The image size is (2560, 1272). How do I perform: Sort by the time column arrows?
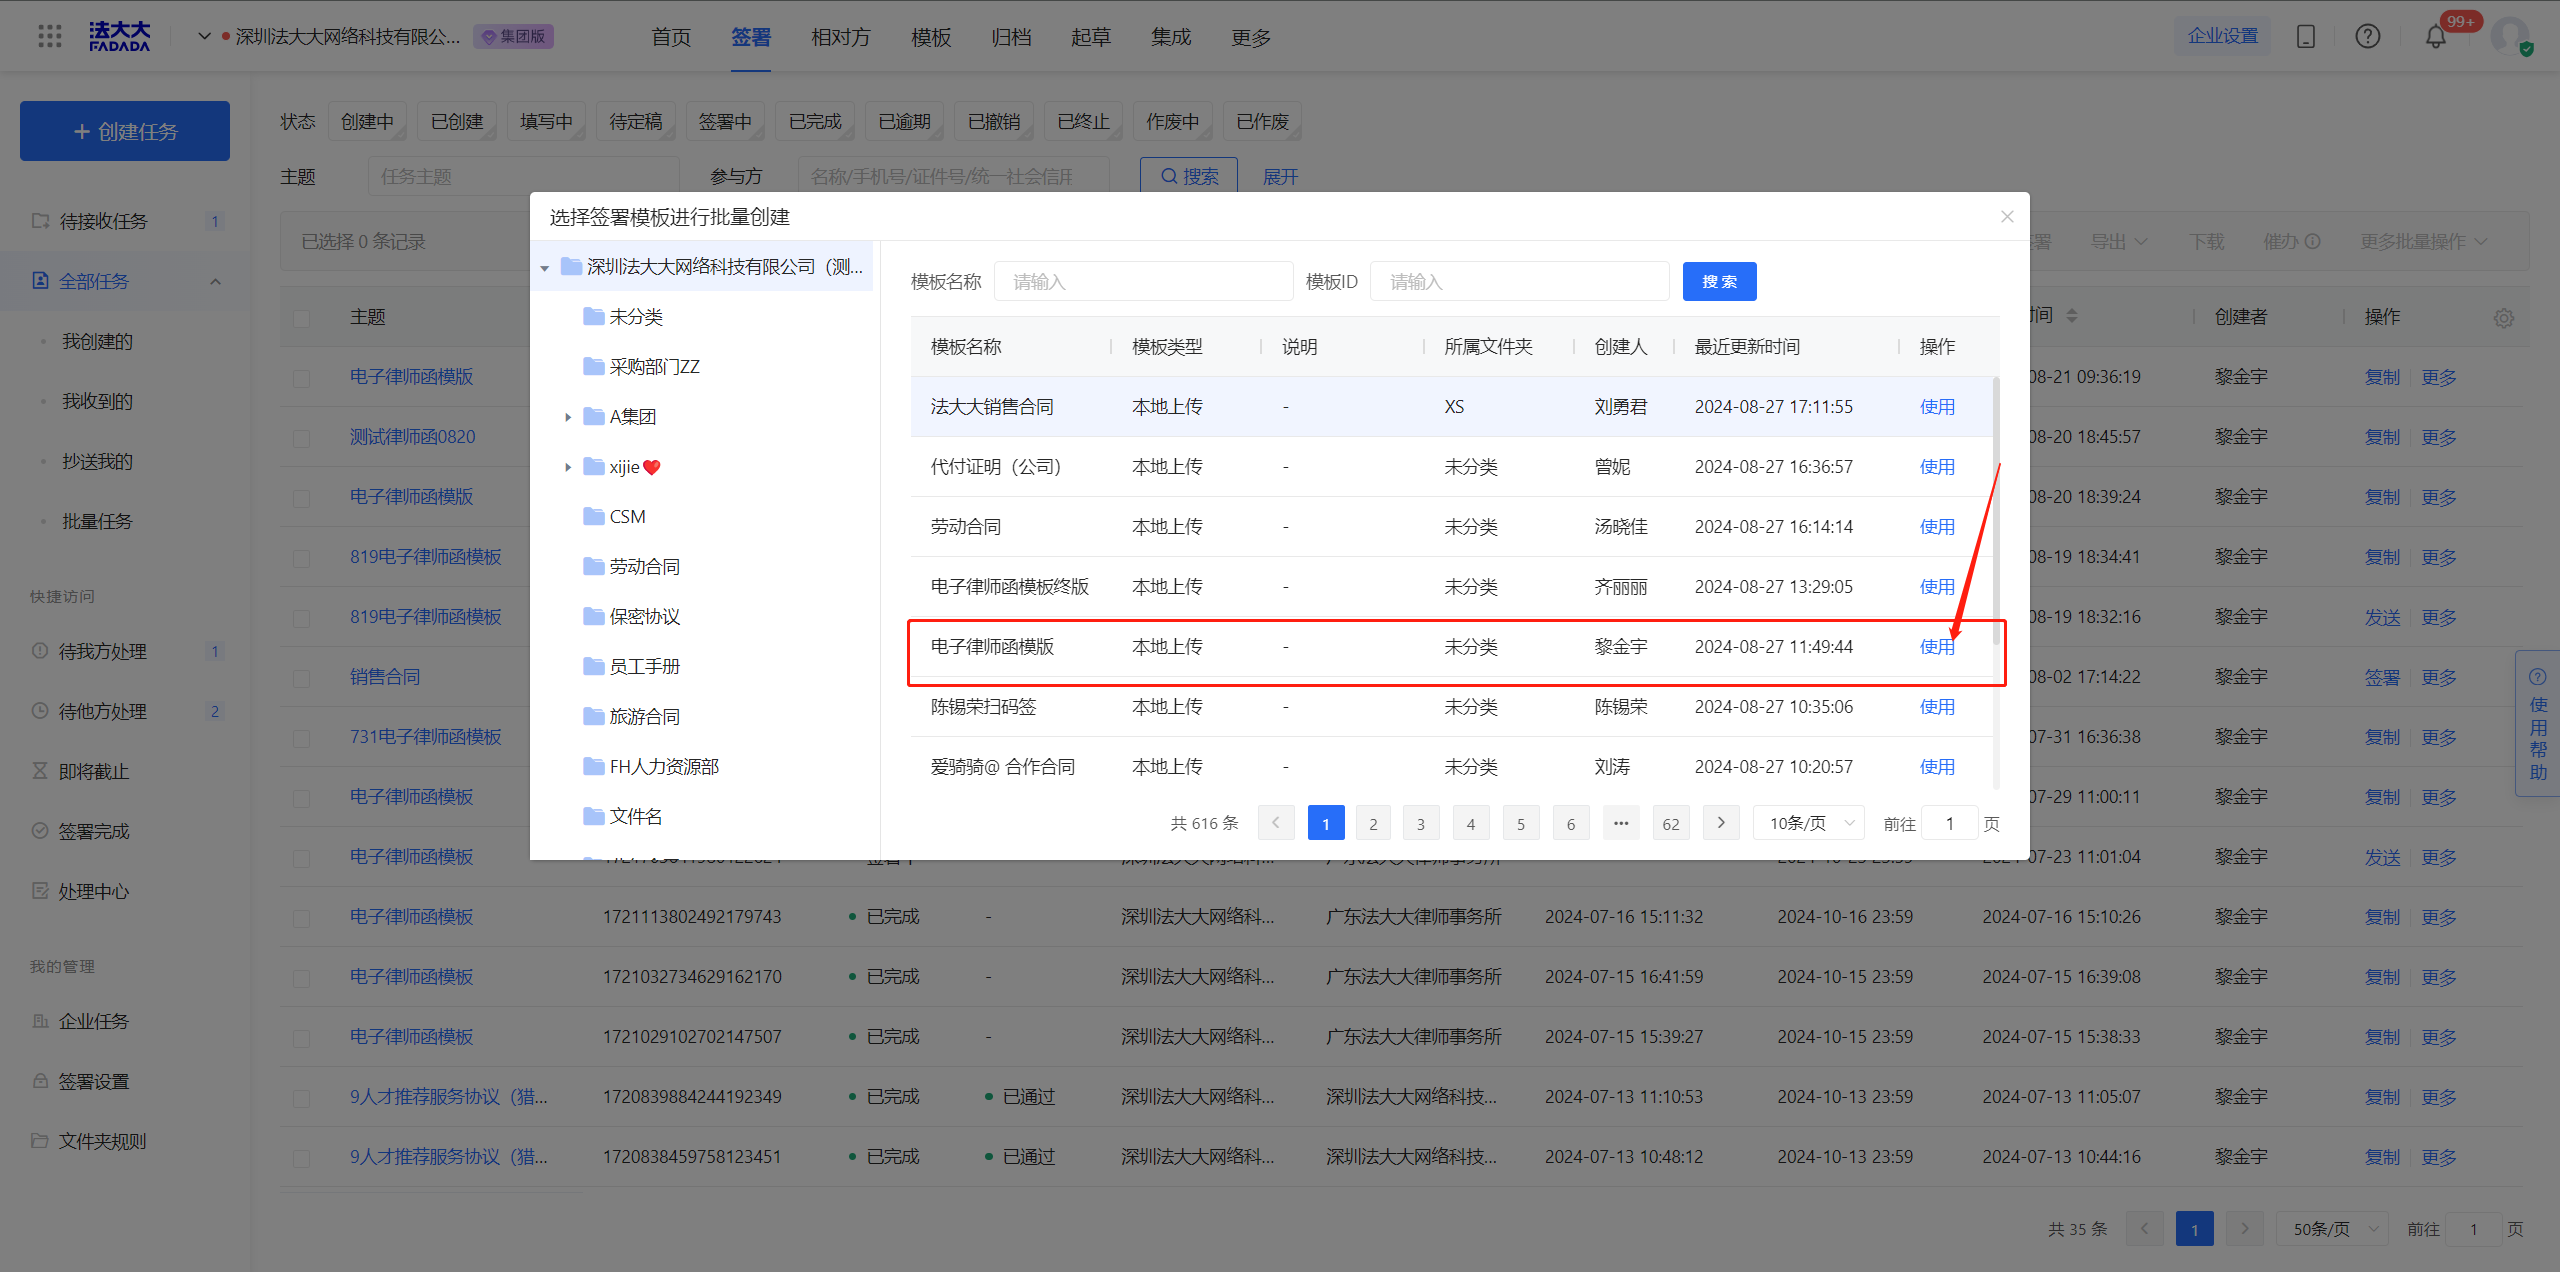coord(2072,316)
